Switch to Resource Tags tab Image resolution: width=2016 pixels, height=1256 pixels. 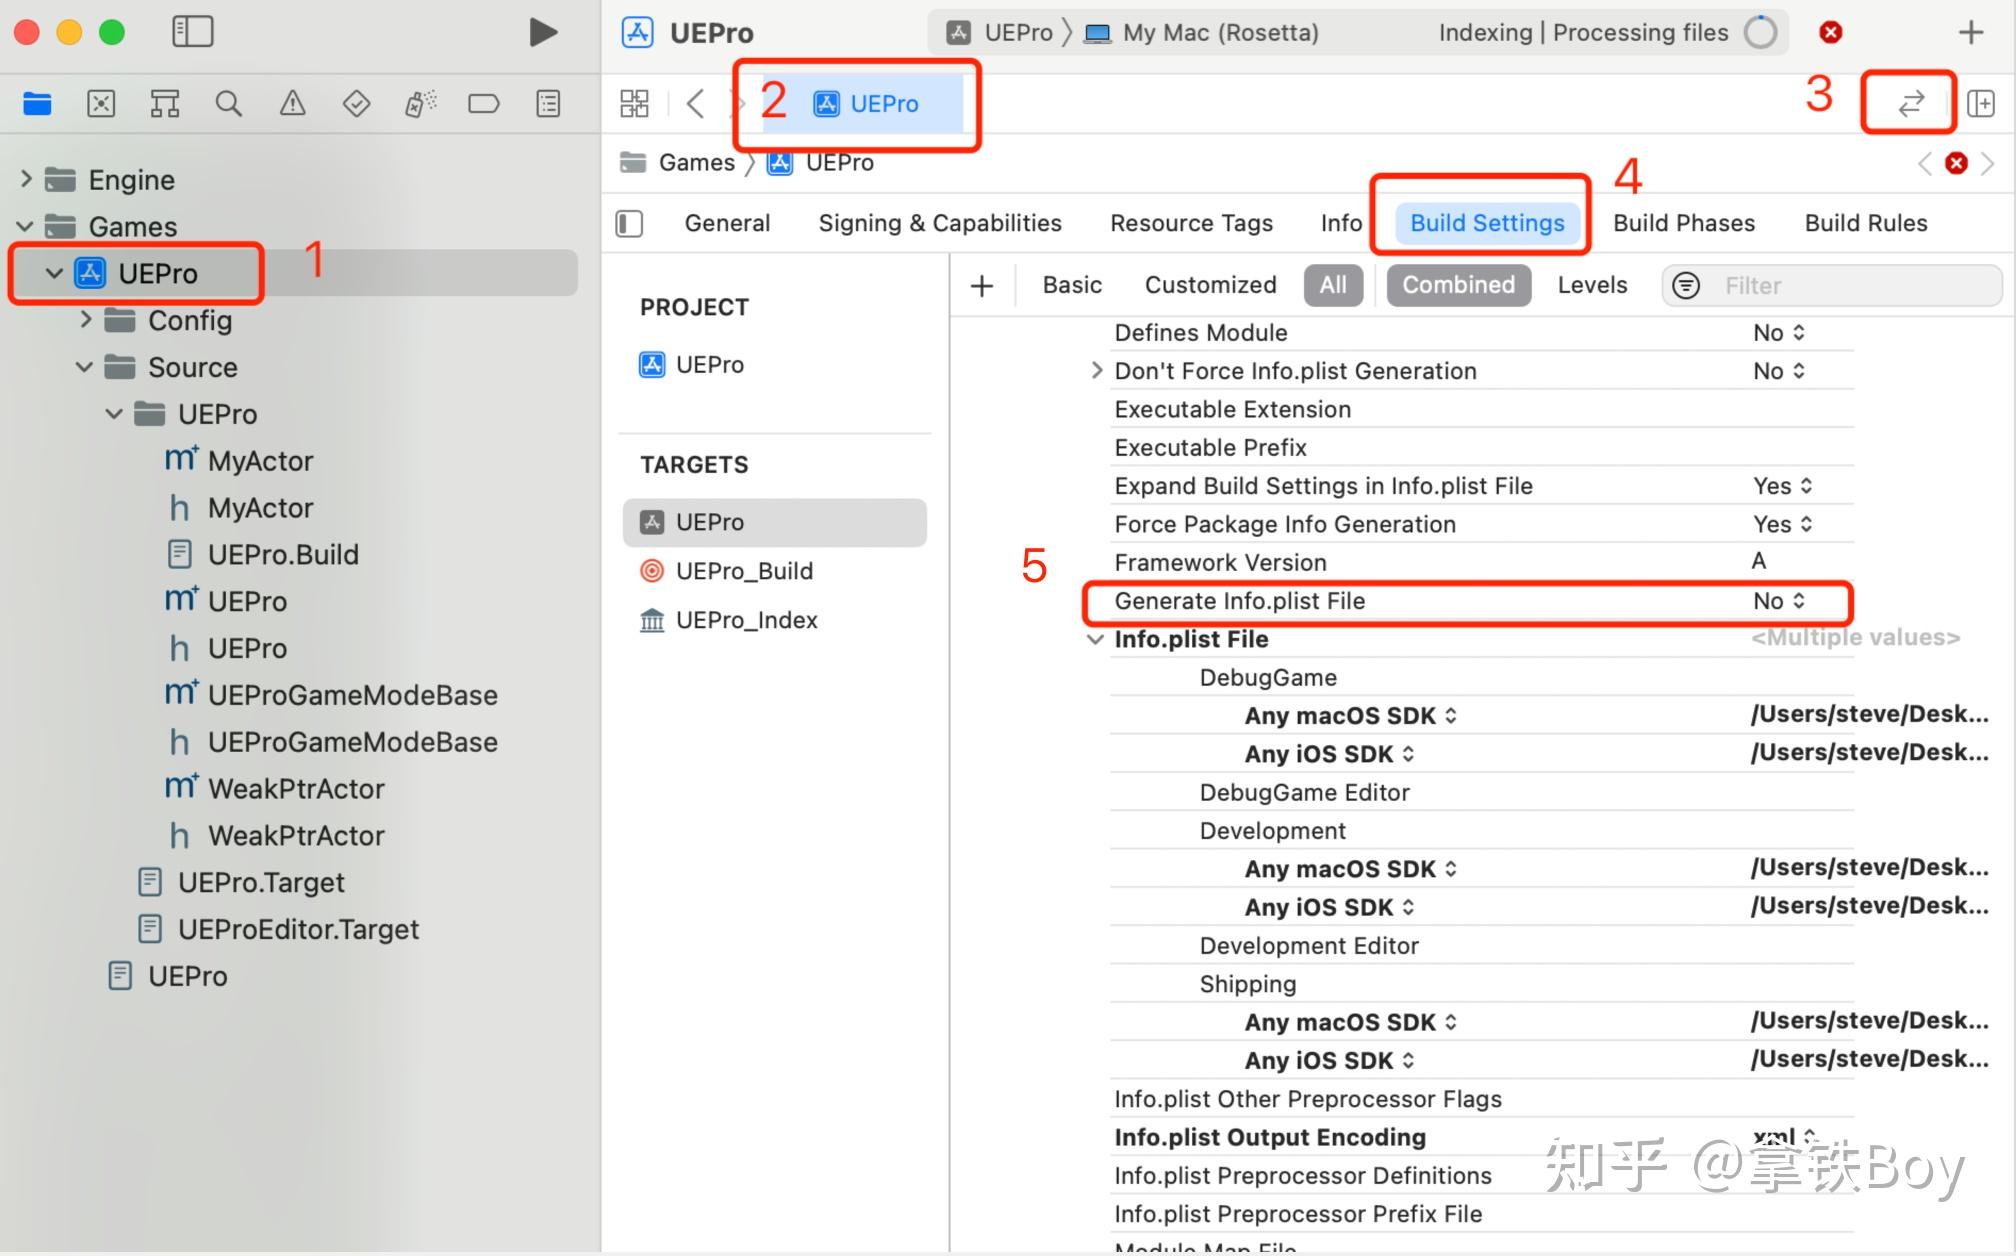pyautogui.click(x=1191, y=223)
